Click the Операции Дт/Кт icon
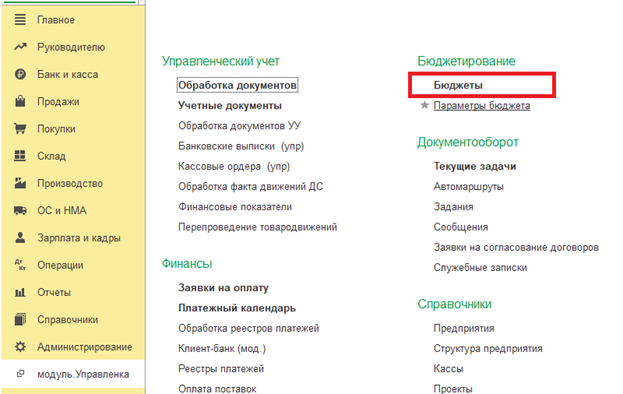The height and width of the screenshot is (394, 623). (20, 265)
